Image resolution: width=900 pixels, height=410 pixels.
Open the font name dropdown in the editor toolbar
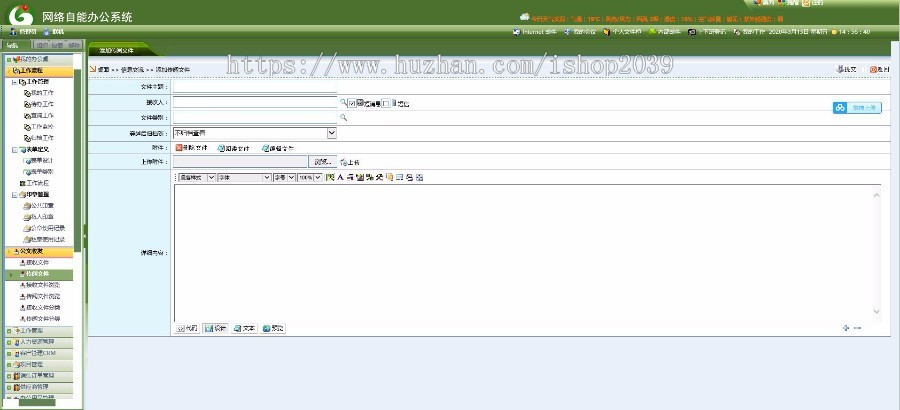266,177
